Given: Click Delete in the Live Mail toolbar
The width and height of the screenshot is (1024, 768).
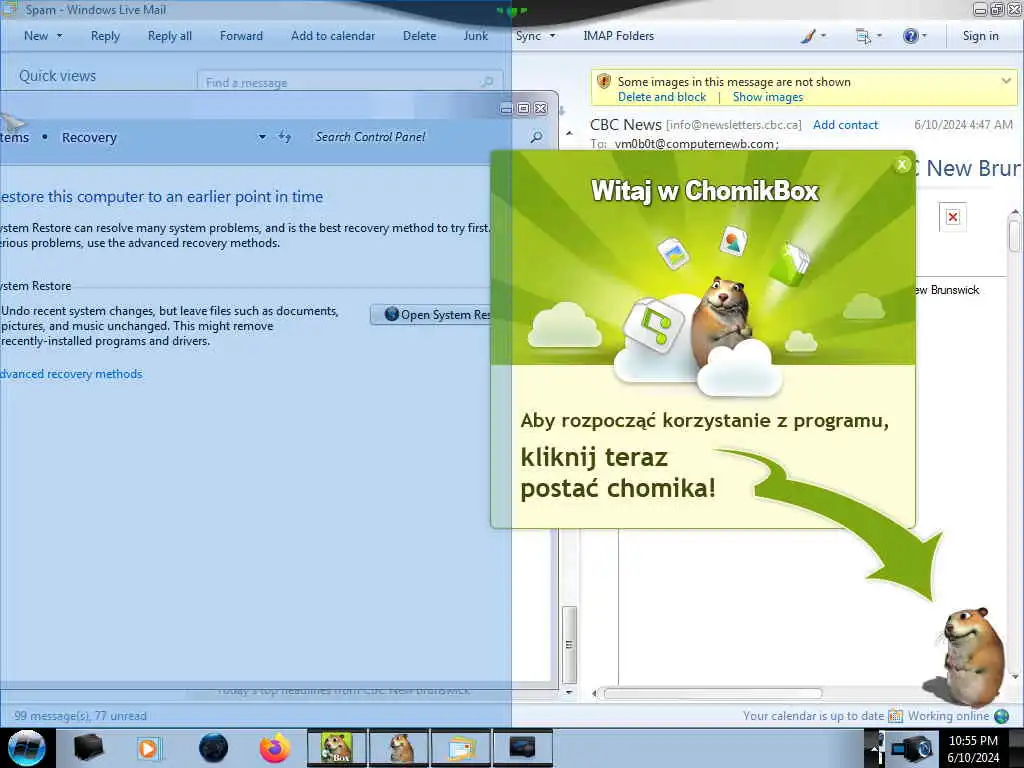Looking at the screenshot, I should 419,36.
